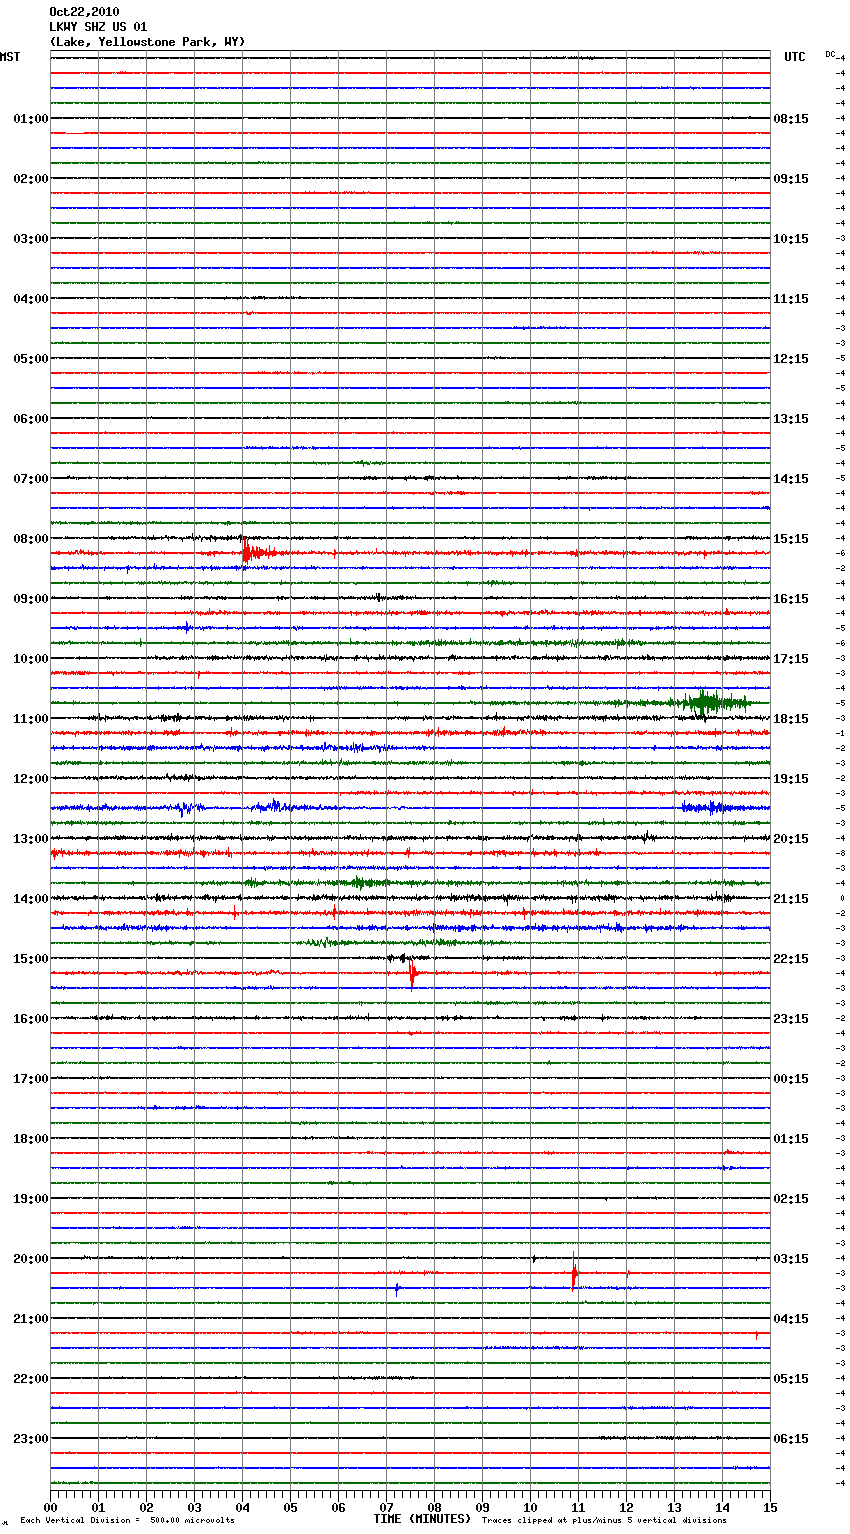Click the red spike on the 20:15 MST trace

pos(574,1273)
